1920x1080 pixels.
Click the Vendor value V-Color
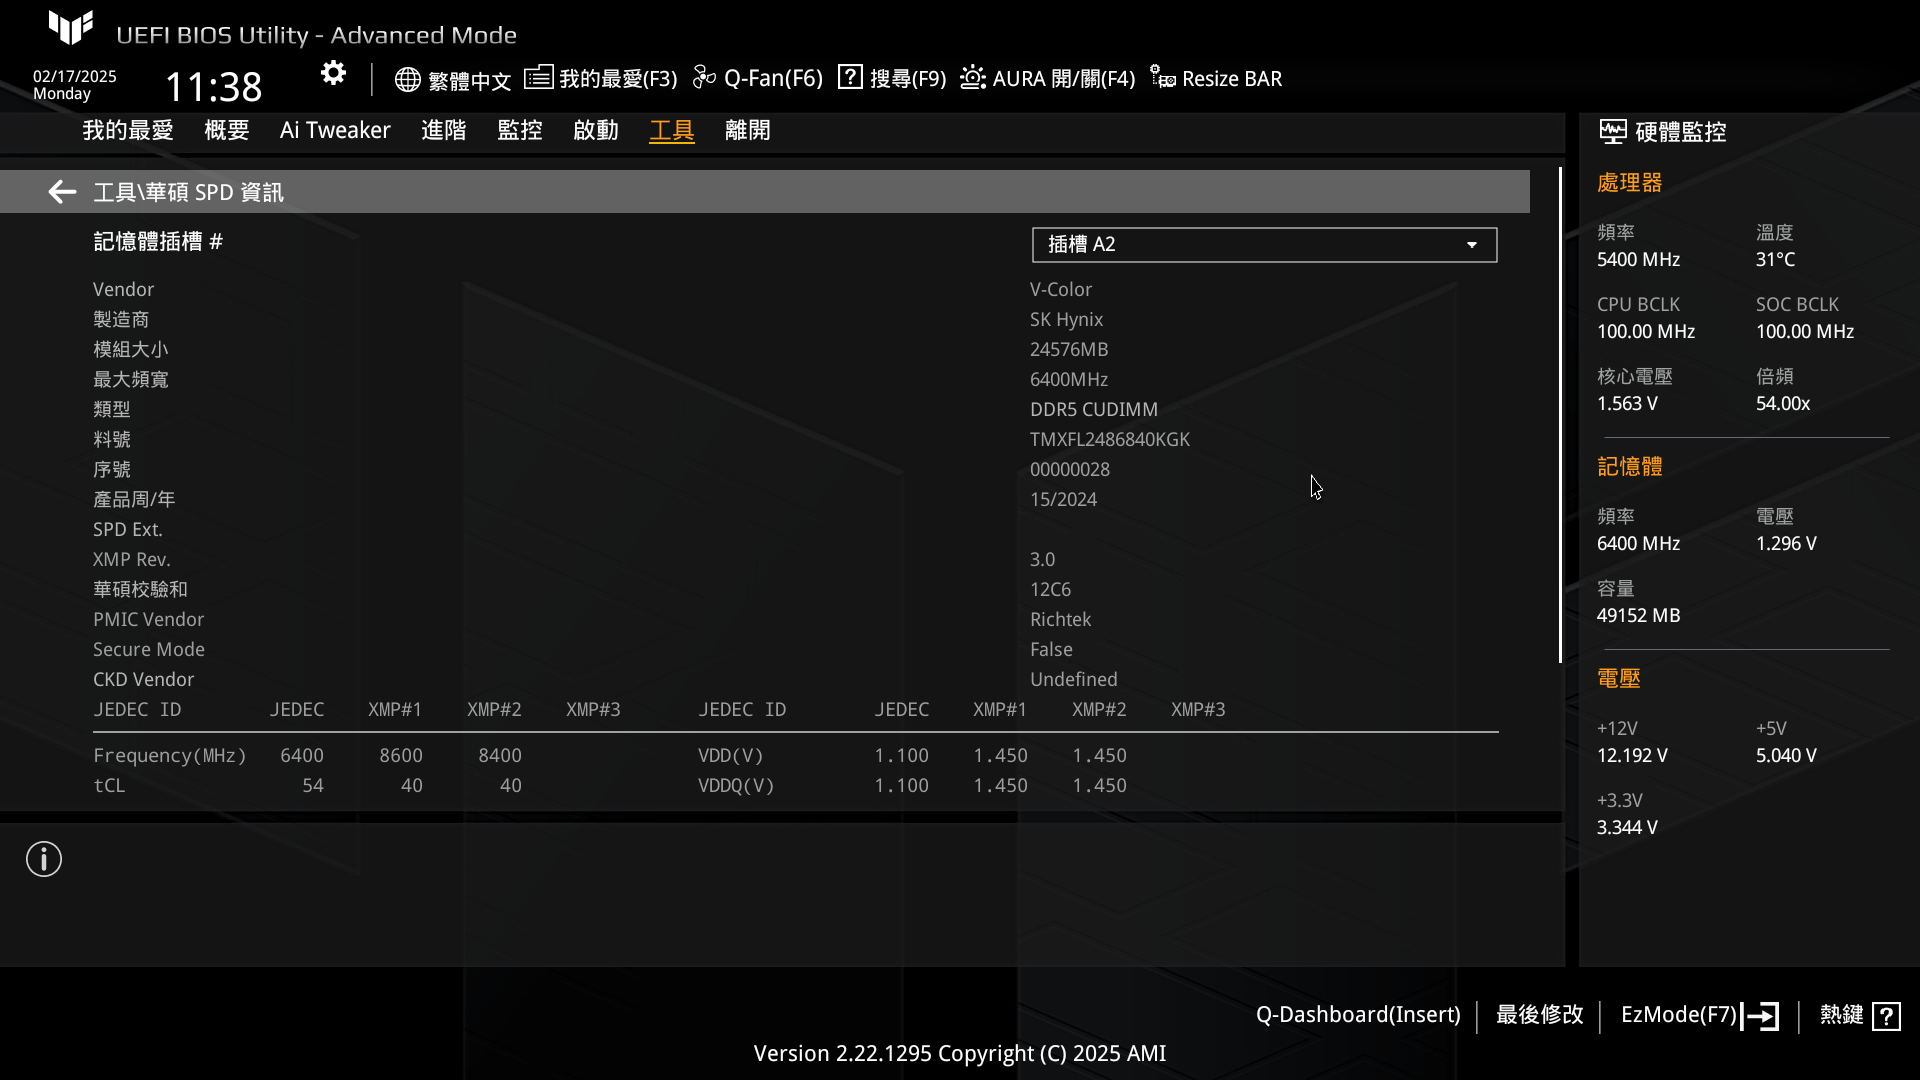[1061, 290]
